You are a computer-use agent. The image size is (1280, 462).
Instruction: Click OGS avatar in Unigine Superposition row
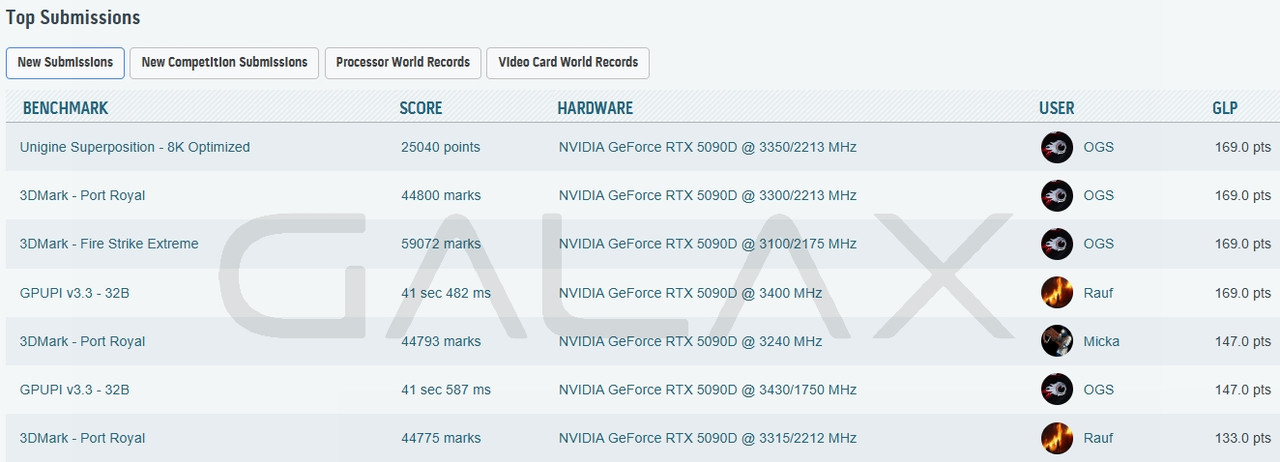click(1057, 147)
